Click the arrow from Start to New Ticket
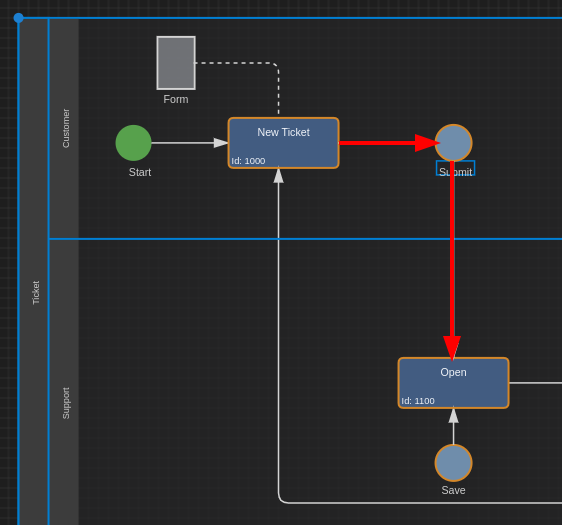This screenshot has height=525, width=562. [189, 143]
